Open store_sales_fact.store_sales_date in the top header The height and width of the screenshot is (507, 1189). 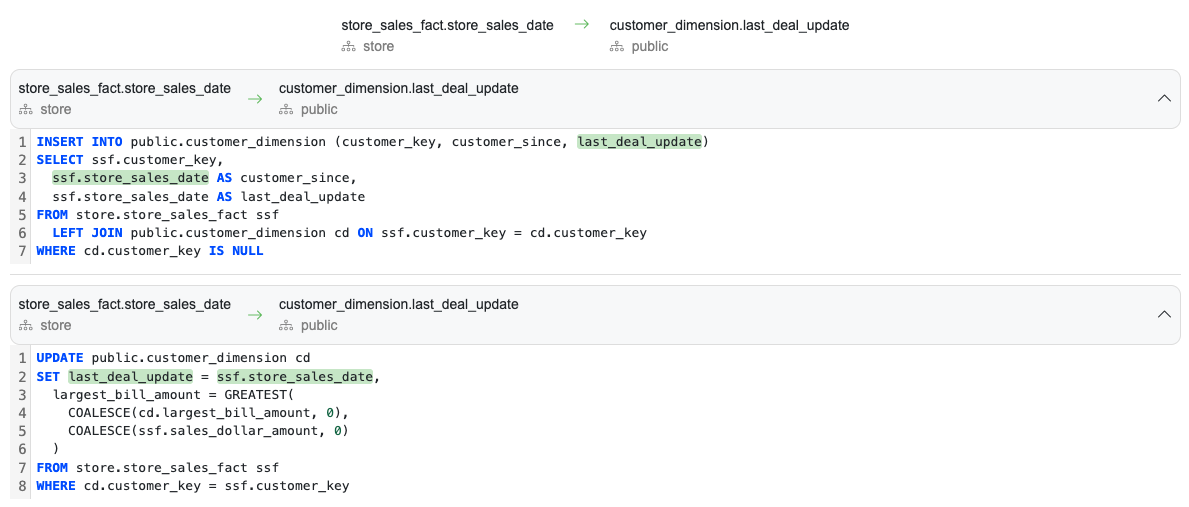447,25
